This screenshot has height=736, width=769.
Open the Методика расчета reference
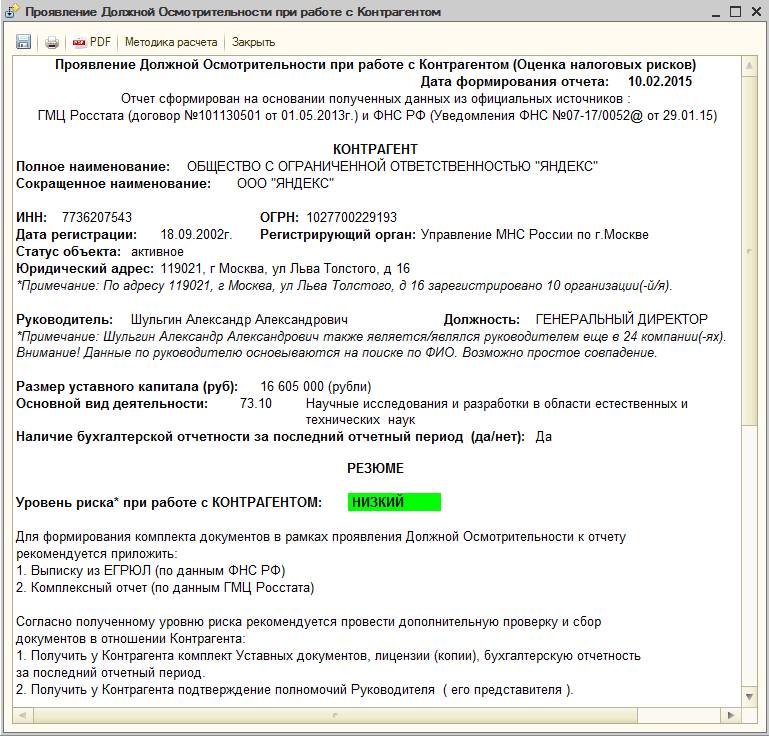tap(171, 42)
